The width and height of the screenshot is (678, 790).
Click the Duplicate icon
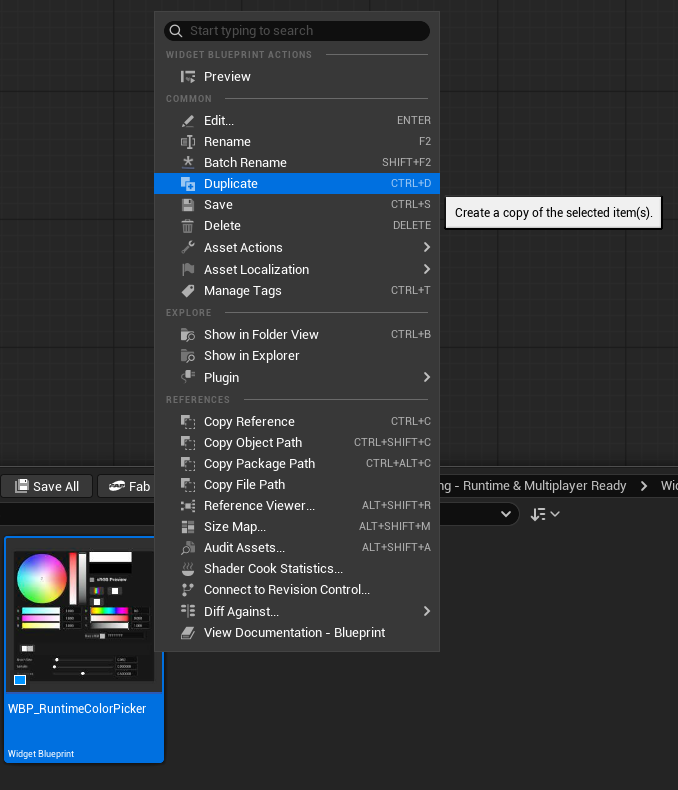pyautogui.click(x=188, y=184)
